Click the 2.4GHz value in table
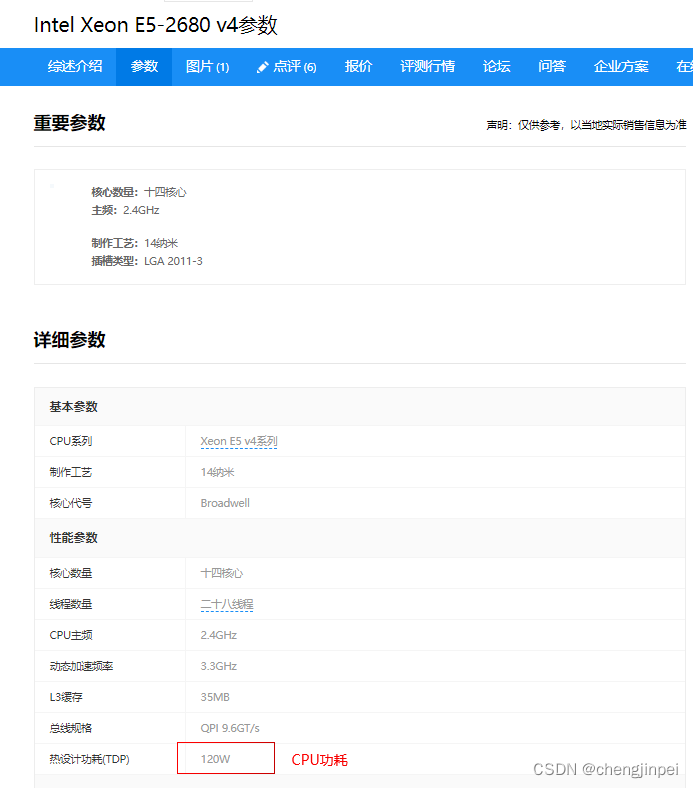Screen dimensions: 693x788 (x=219, y=635)
